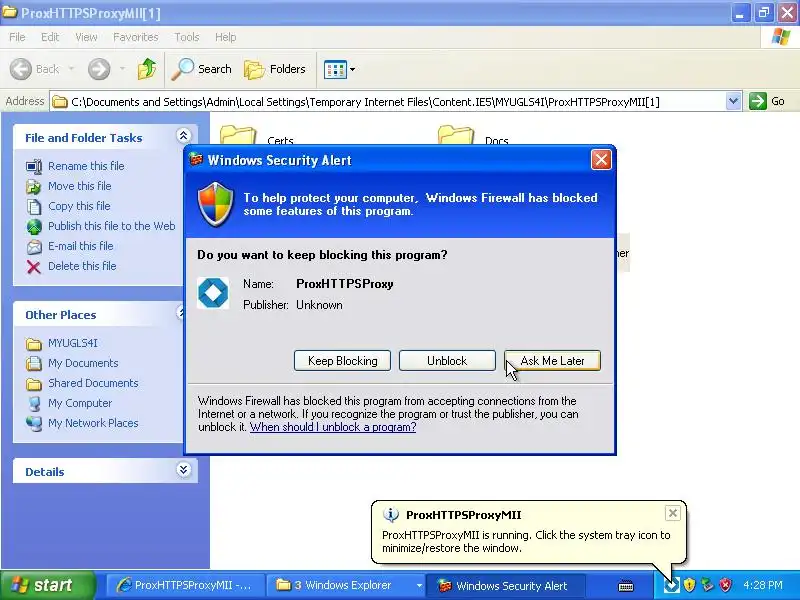
Task: Select the Certs folder icon
Action: click(x=238, y=135)
